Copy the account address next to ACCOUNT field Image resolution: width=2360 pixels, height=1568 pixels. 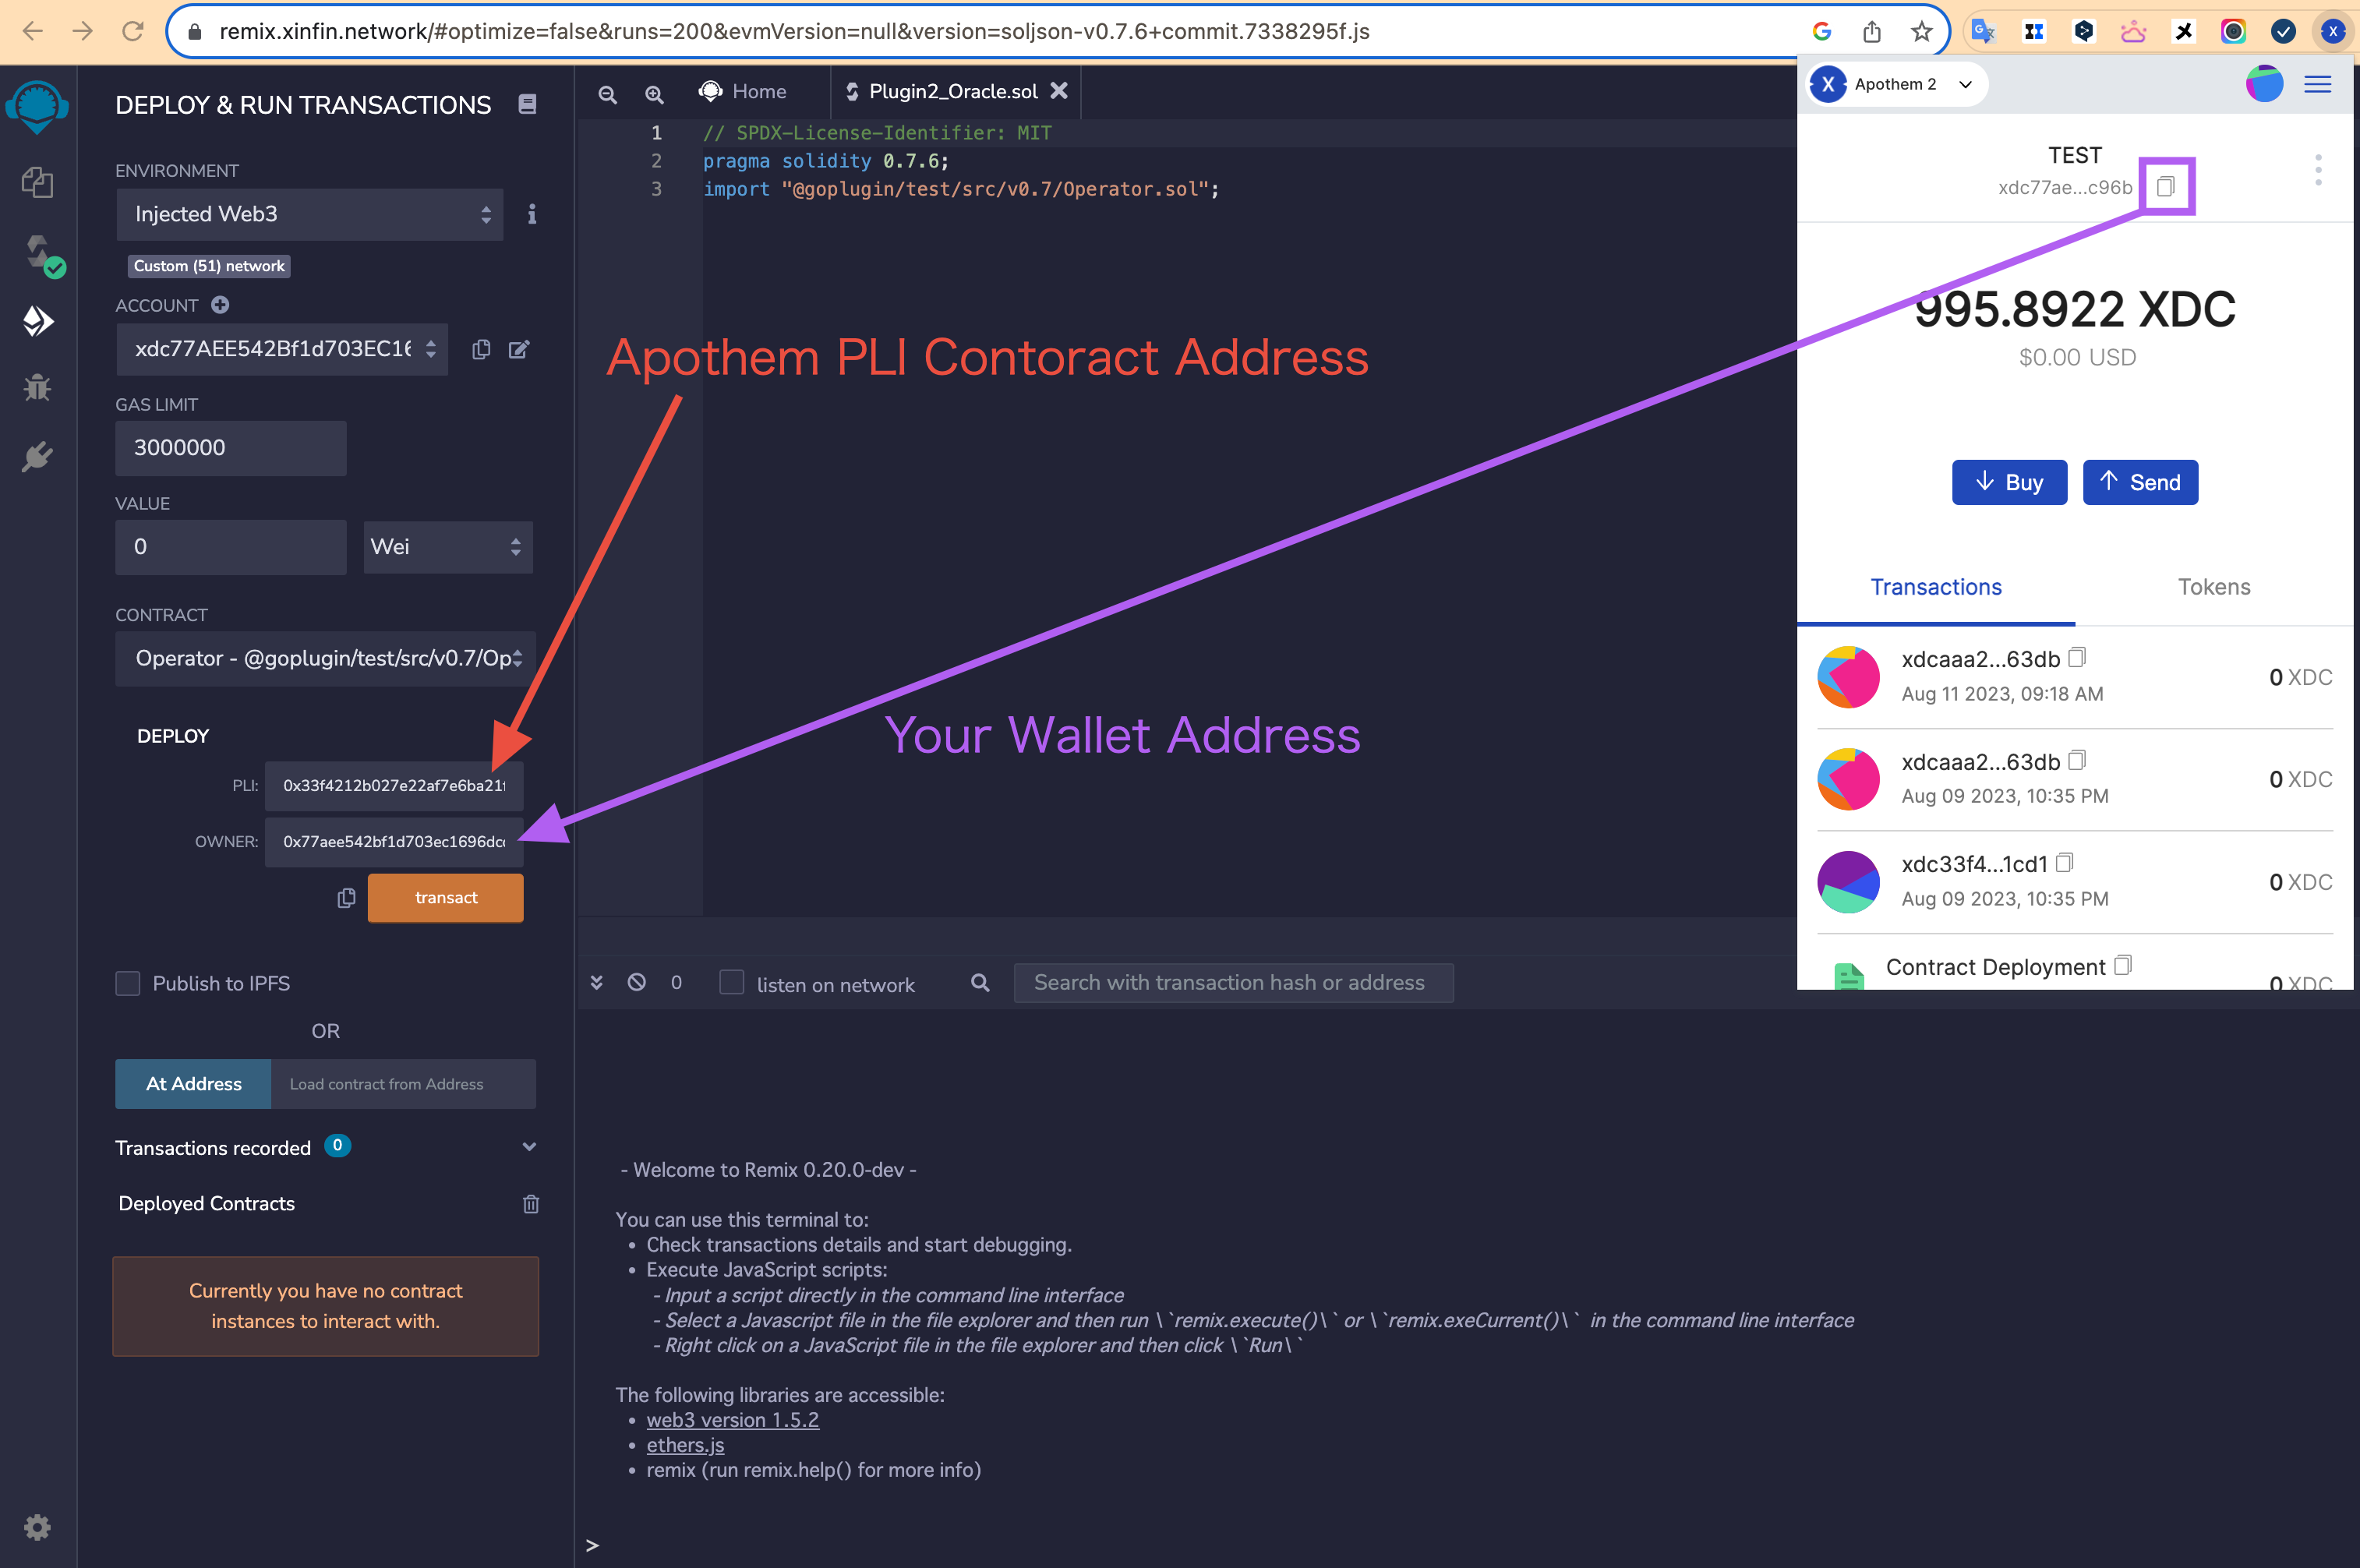click(x=481, y=349)
